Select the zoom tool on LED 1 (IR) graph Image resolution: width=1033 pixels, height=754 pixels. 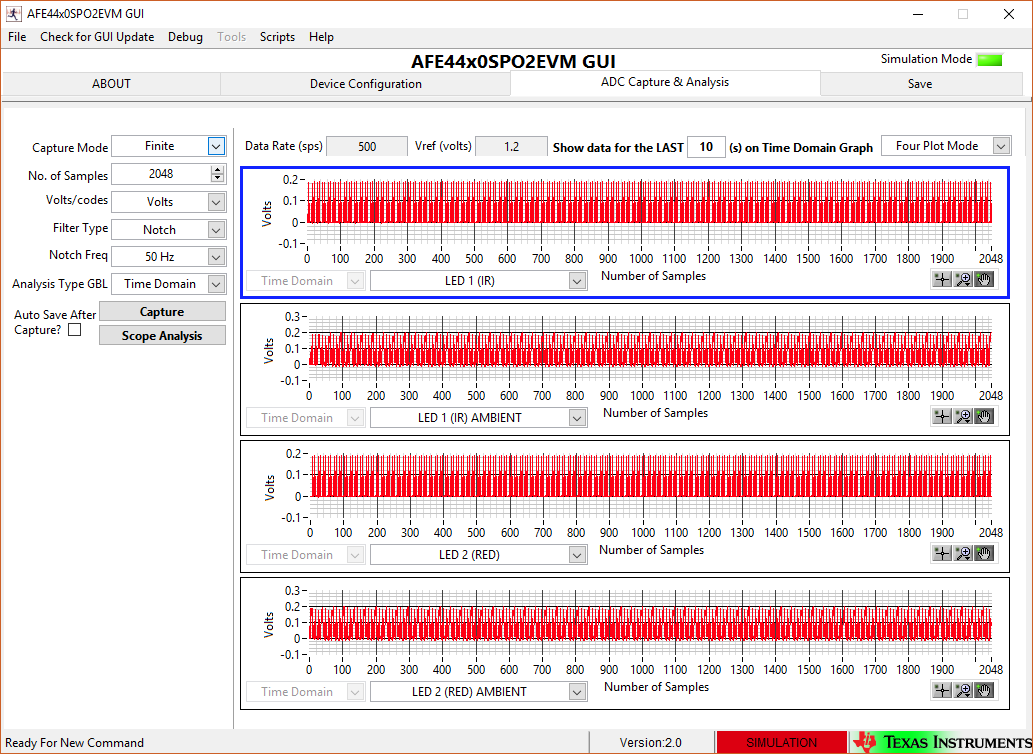pos(963,280)
